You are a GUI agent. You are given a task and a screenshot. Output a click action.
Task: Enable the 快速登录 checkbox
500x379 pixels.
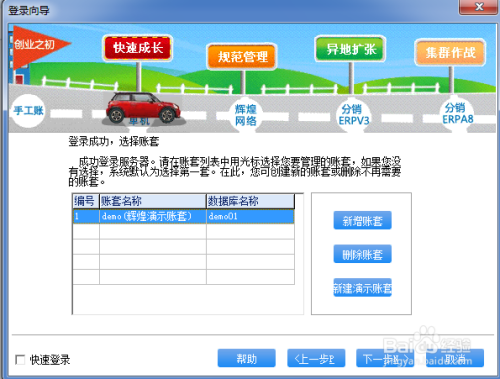coord(20,360)
